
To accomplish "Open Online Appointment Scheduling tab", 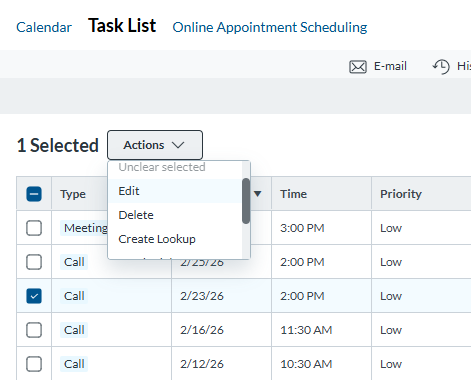I will pyautogui.click(x=270, y=27).
